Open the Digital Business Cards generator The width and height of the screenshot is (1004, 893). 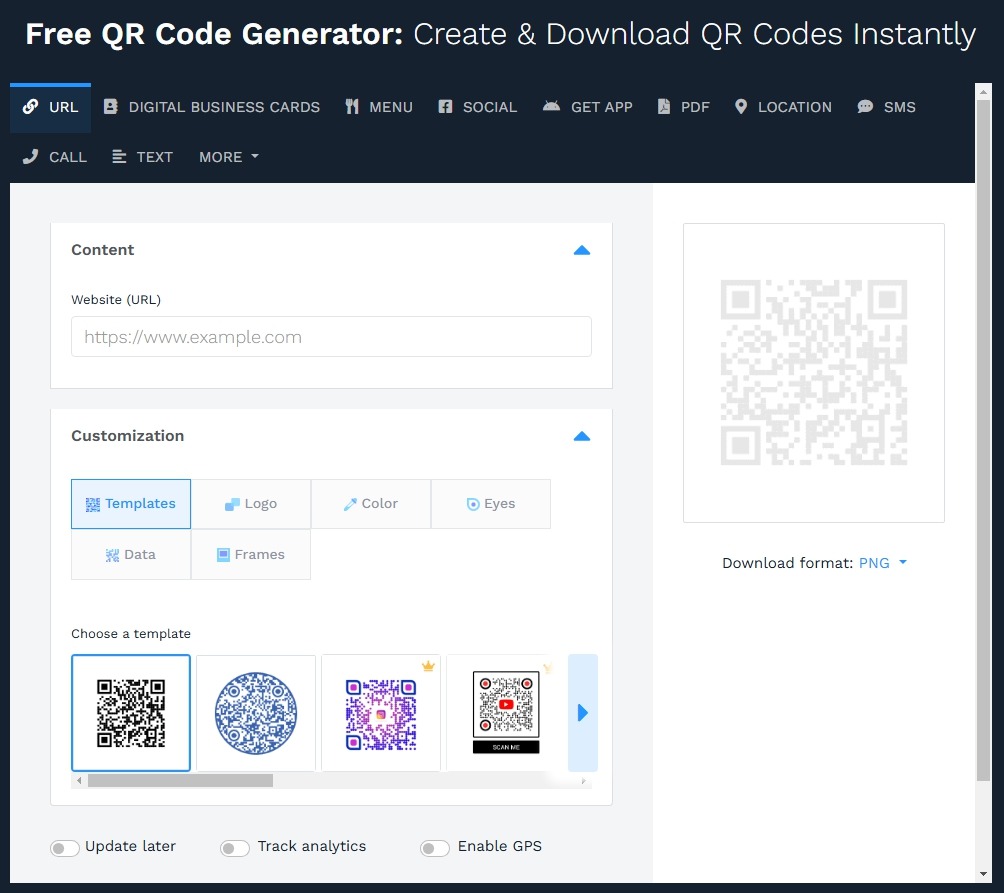[211, 107]
